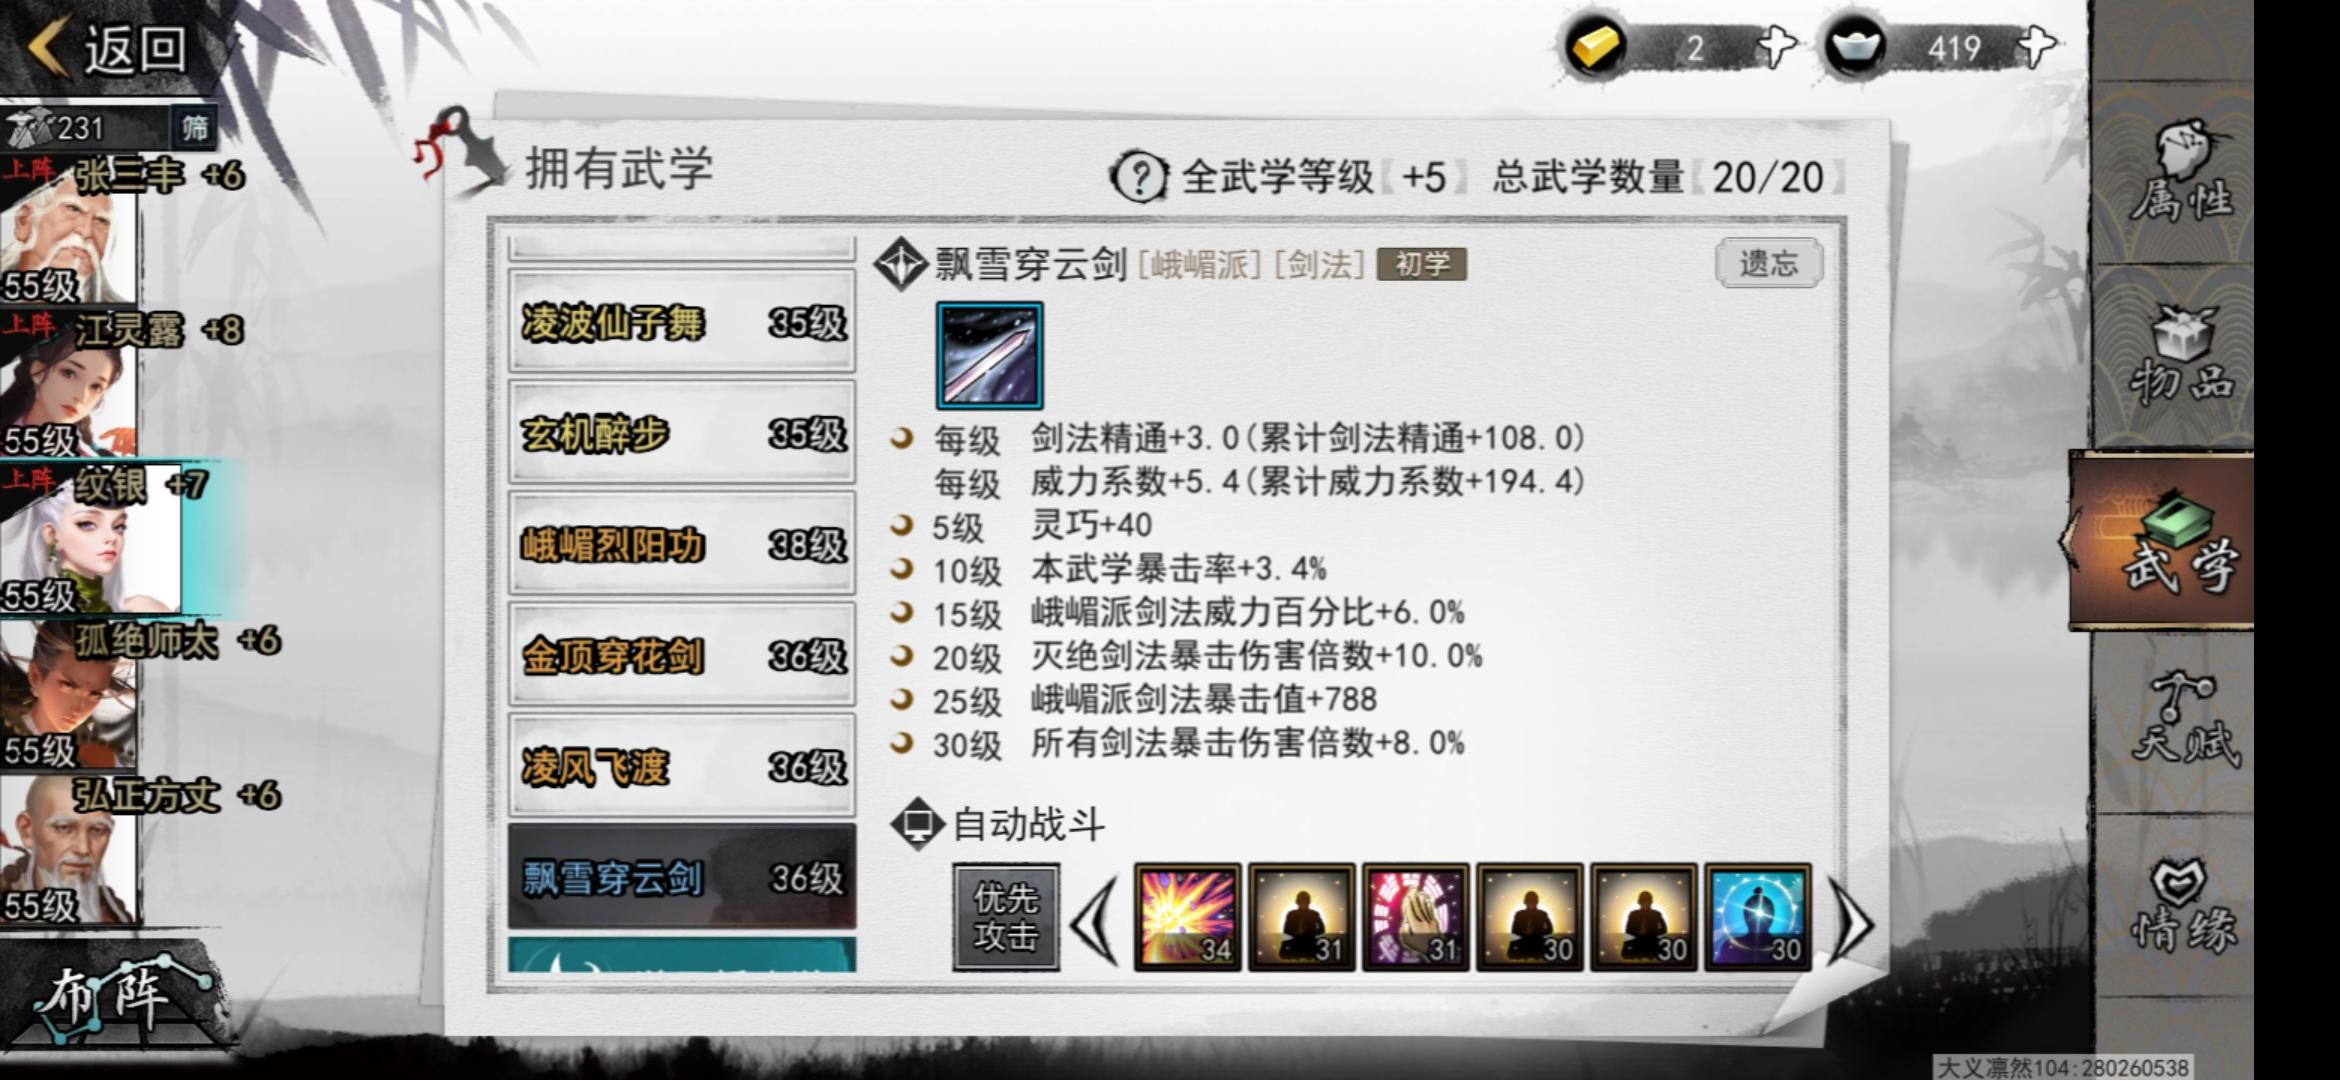The width and height of the screenshot is (2340, 1080).
Task: Select the first auto-battle skill level 34
Action: [1187, 918]
